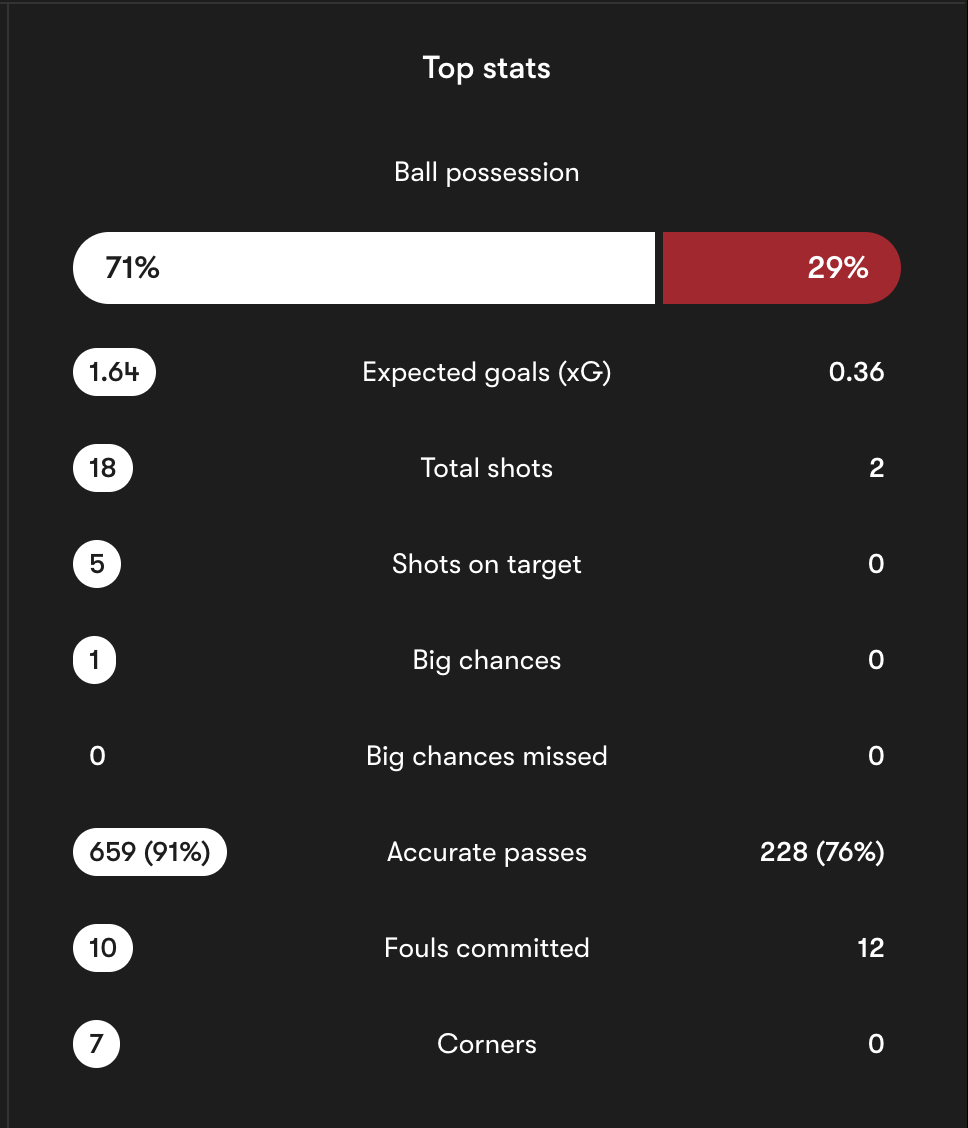This screenshot has width=968, height=1128.
Task: Click the 228 (76%) passes value
Action: [822, 852]
